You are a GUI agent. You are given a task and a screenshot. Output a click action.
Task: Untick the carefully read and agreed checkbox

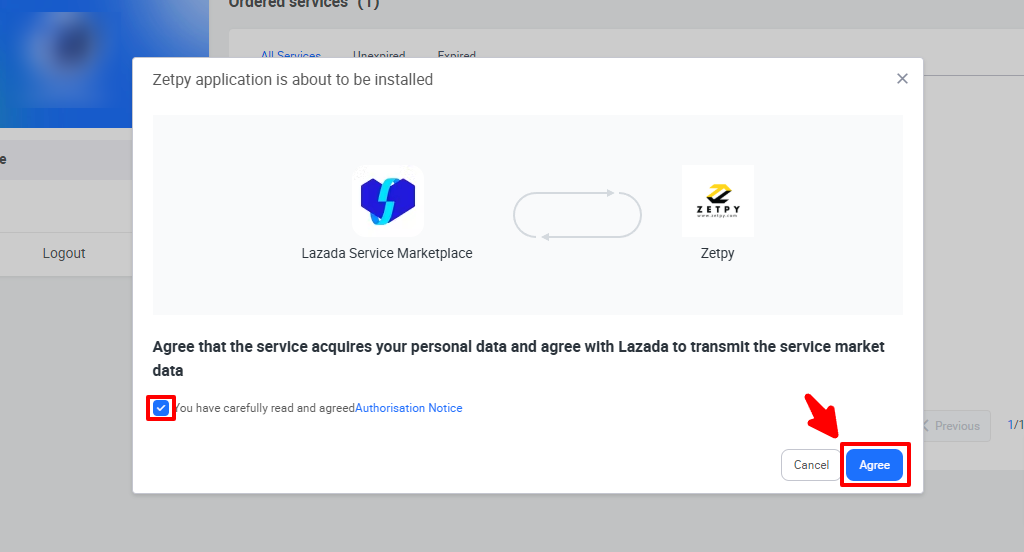161,408
